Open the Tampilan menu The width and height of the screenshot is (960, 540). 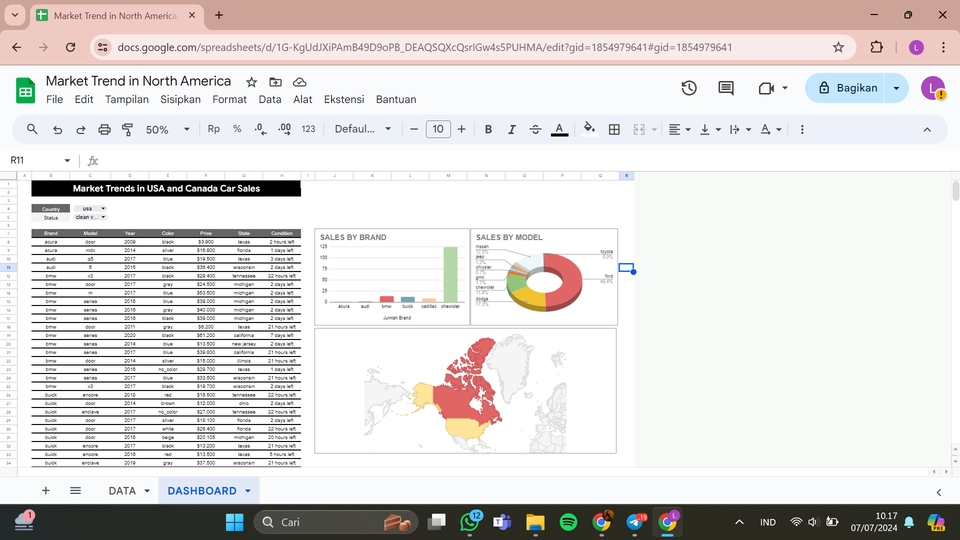(x=127, y=99)
